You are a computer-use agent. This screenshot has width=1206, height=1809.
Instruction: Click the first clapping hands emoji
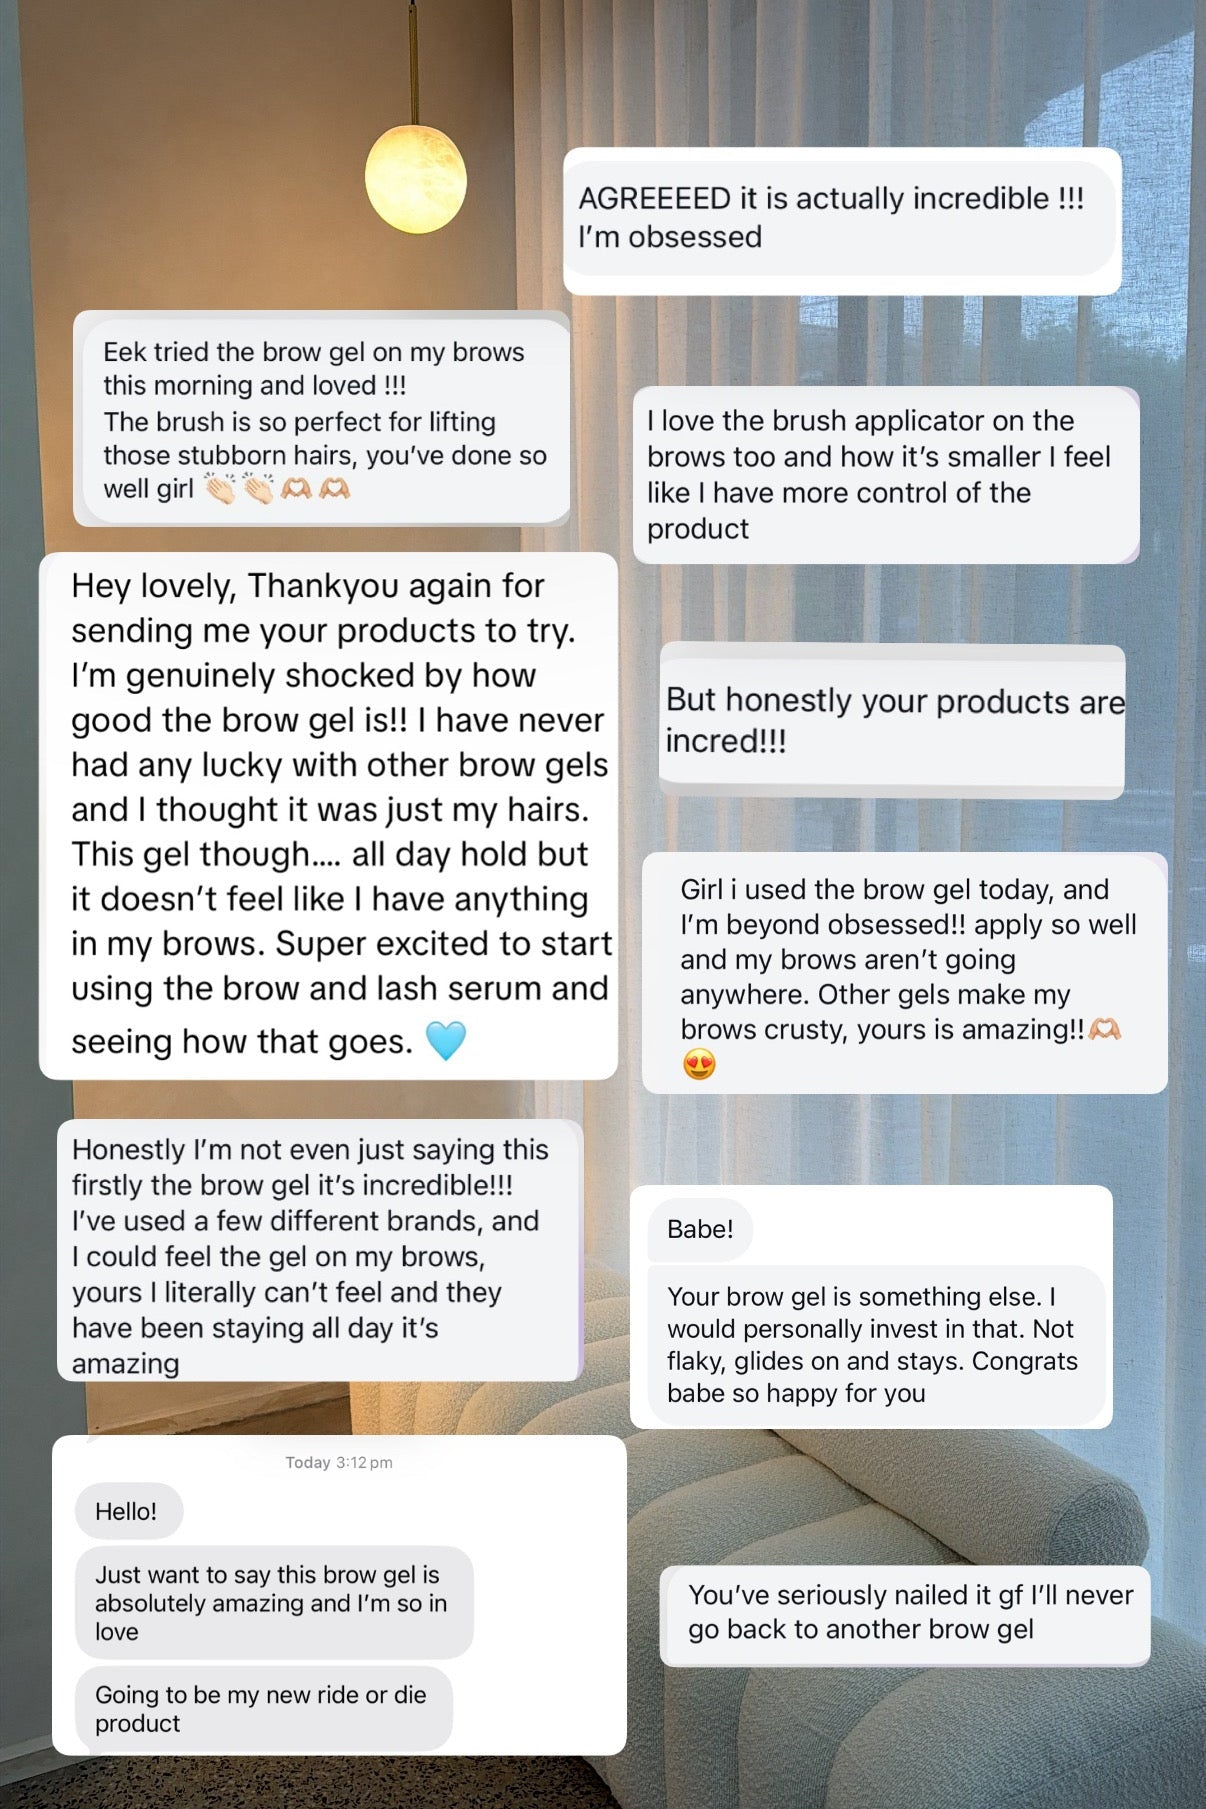click(x=220, y=489)
